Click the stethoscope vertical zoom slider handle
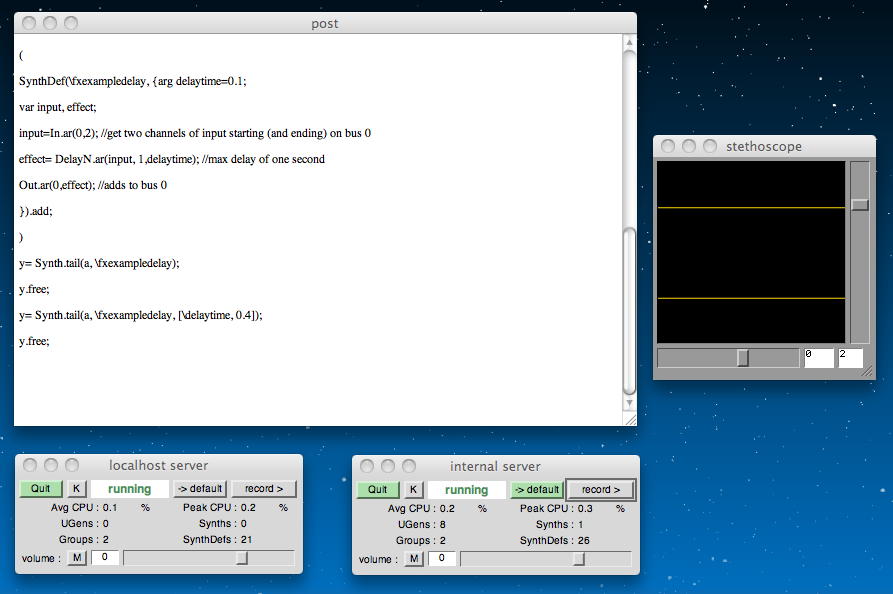This screenshot has width=893, height=594. (x=860, y=205)
